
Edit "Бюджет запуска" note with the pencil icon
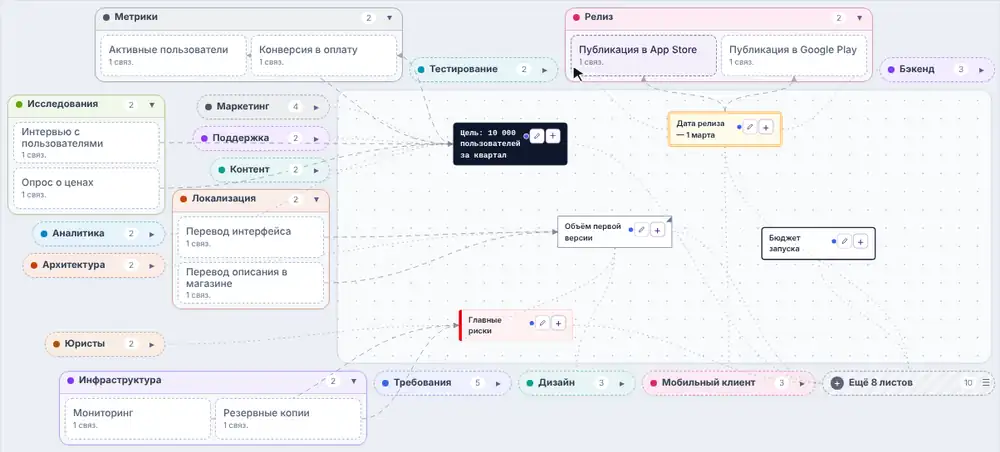tap(844, 242)
